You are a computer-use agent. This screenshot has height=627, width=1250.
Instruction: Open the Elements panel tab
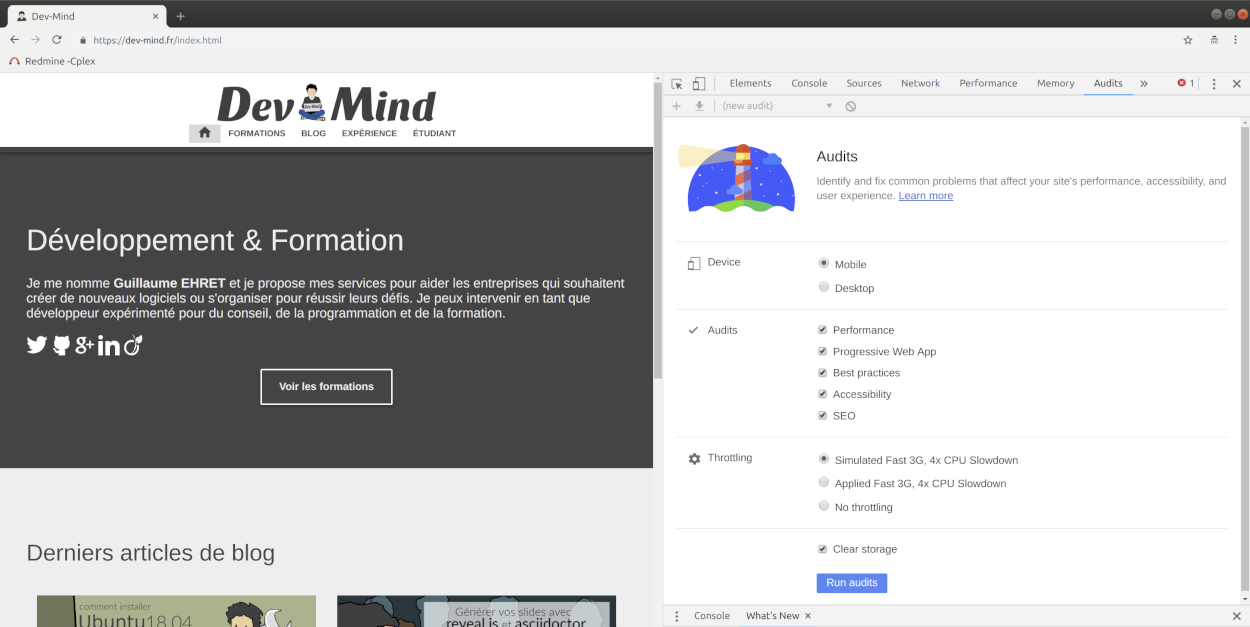point(750,84)
